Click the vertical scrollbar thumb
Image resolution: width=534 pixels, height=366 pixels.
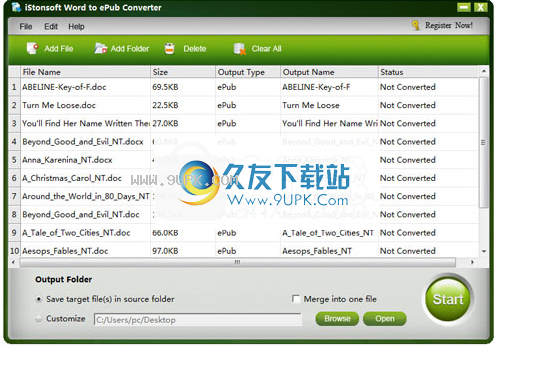483,142
